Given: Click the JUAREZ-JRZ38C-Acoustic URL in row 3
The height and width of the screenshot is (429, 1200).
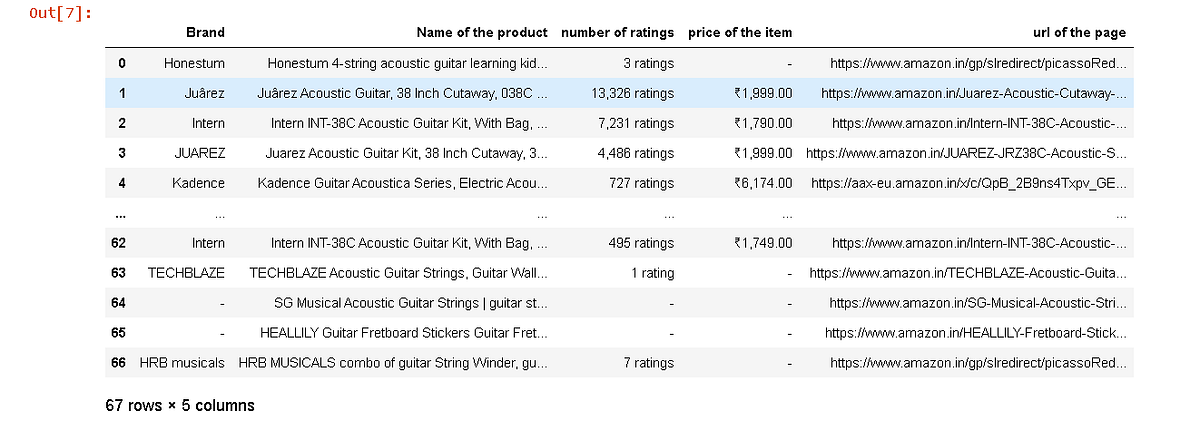Looking at the screenshot, I should tap(966, 153).
